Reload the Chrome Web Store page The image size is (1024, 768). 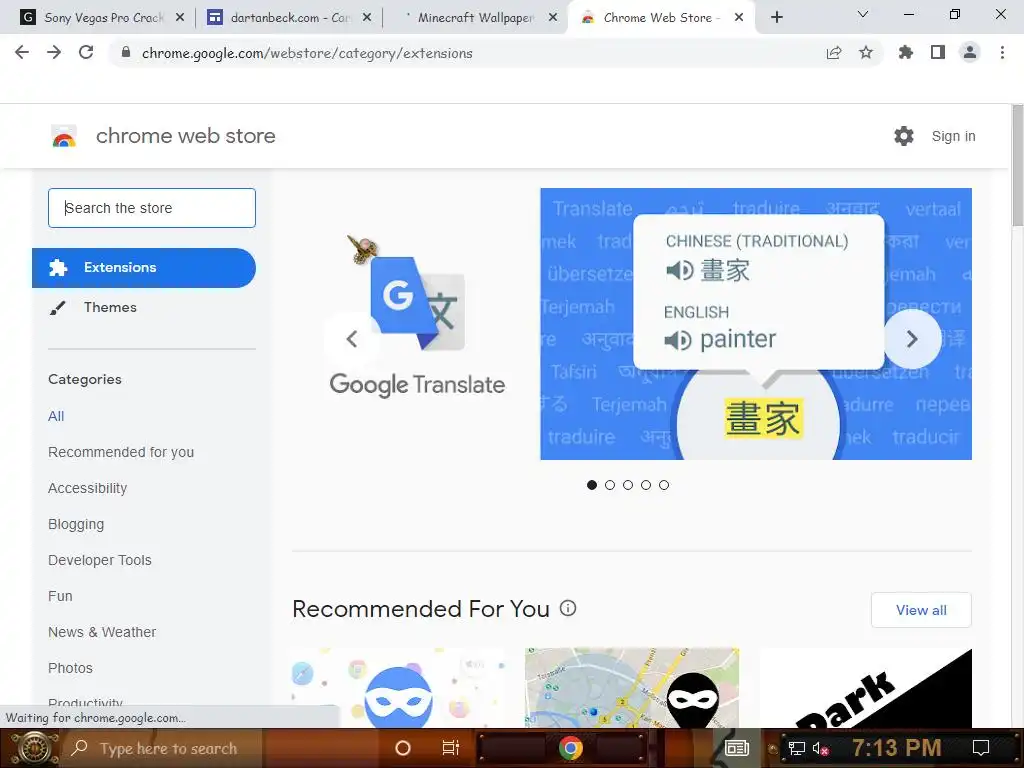point(86,52)
